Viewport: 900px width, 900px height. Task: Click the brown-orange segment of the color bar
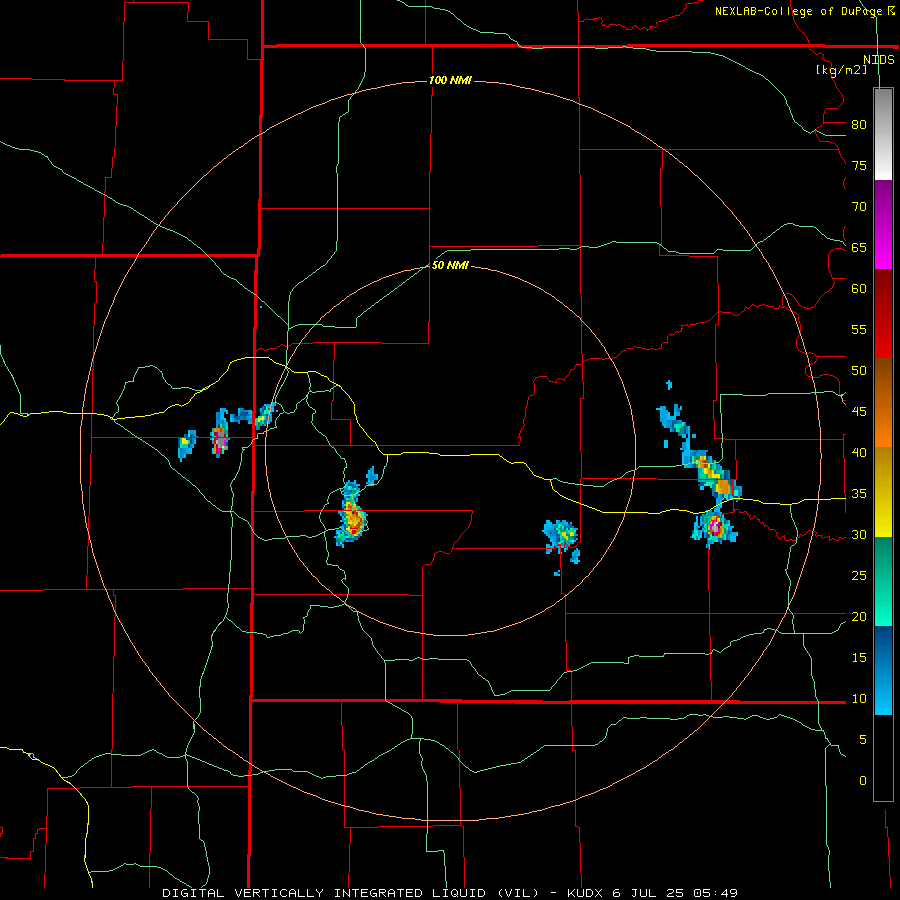pos(883,402)
